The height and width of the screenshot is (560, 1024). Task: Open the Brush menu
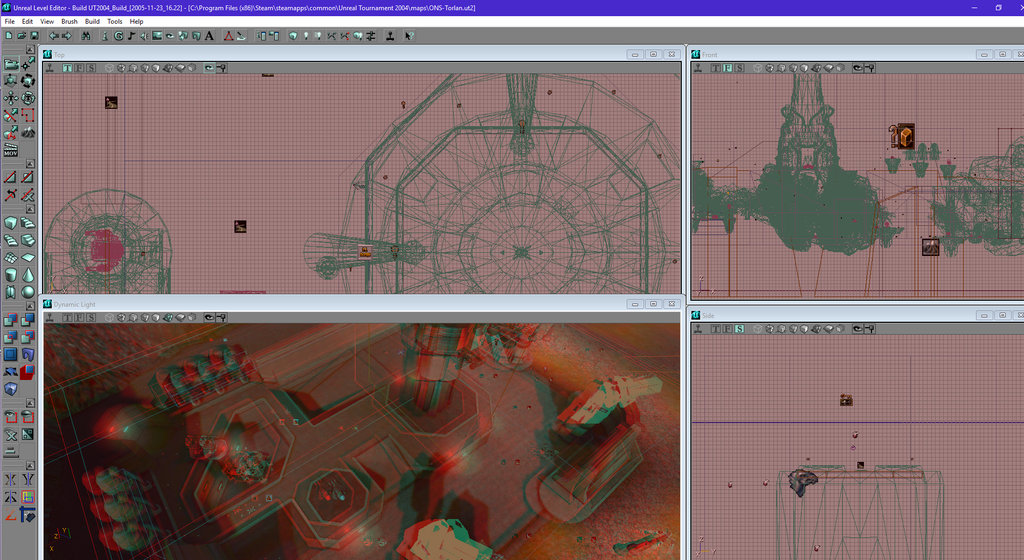69,22
